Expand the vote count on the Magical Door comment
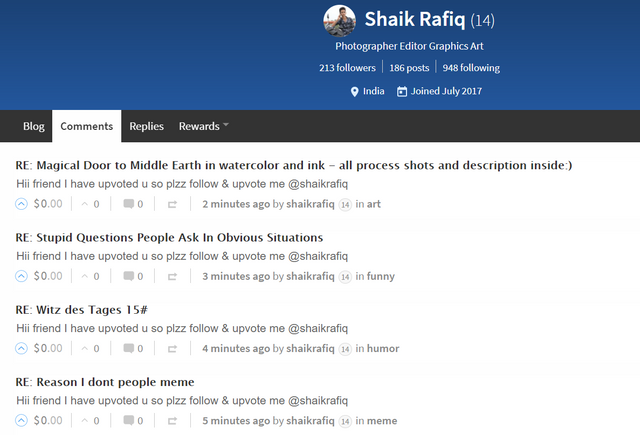Image resolution: width=640 pixels, height=435 pixels. (91, 204)
